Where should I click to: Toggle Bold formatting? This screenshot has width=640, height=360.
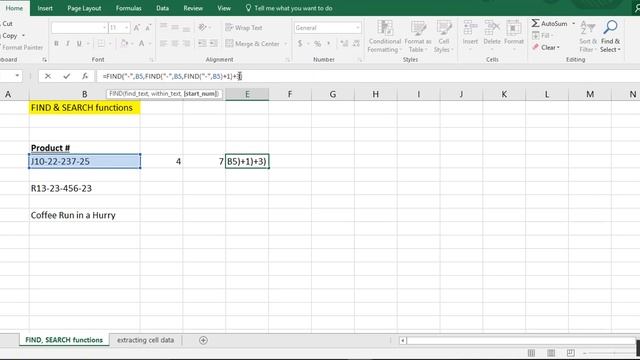tap(56, 43)
